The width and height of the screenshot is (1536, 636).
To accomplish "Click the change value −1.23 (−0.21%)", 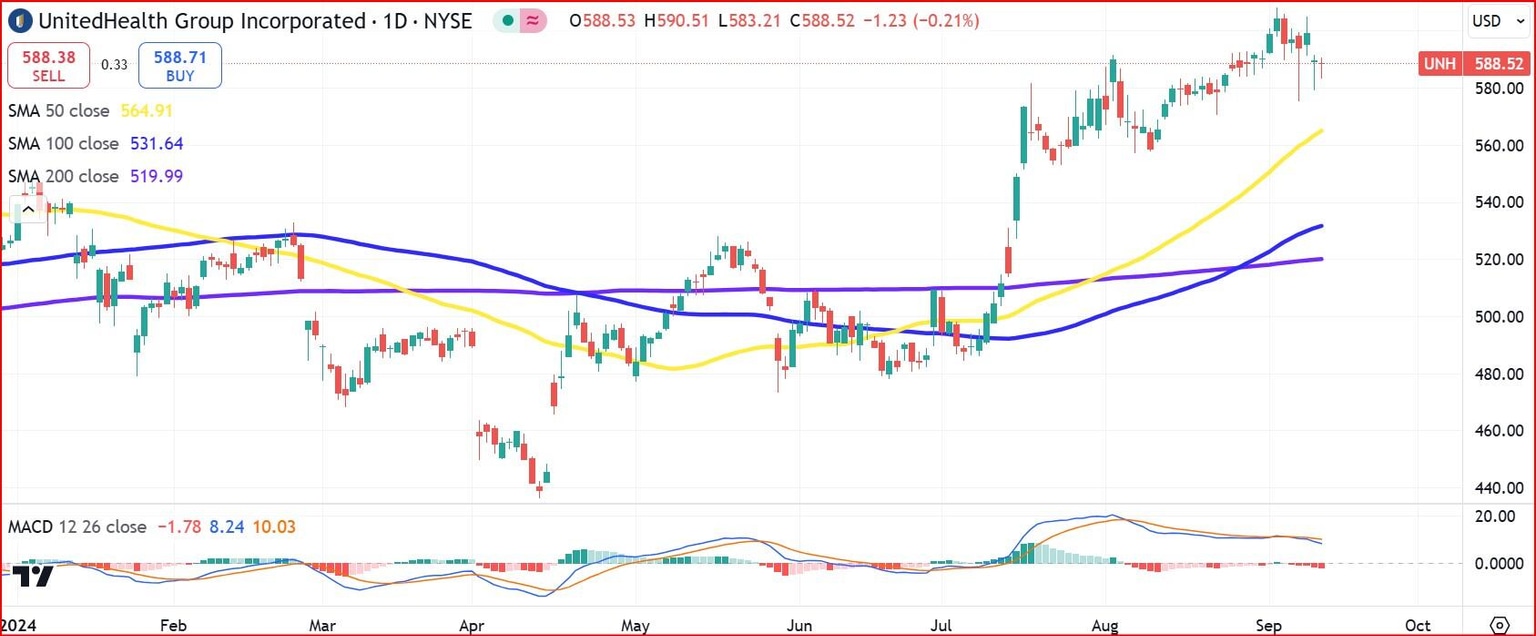I will coord(921,21).
